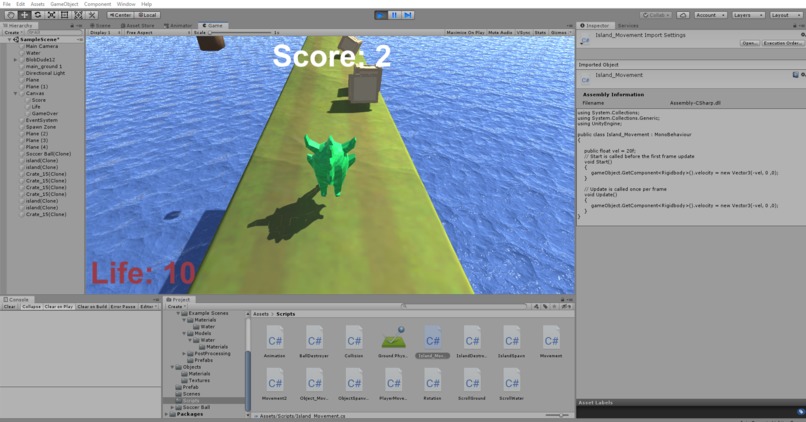Collapse the Canvas object
The width and height of the screenshot is (806, 422).
(15, 94)
